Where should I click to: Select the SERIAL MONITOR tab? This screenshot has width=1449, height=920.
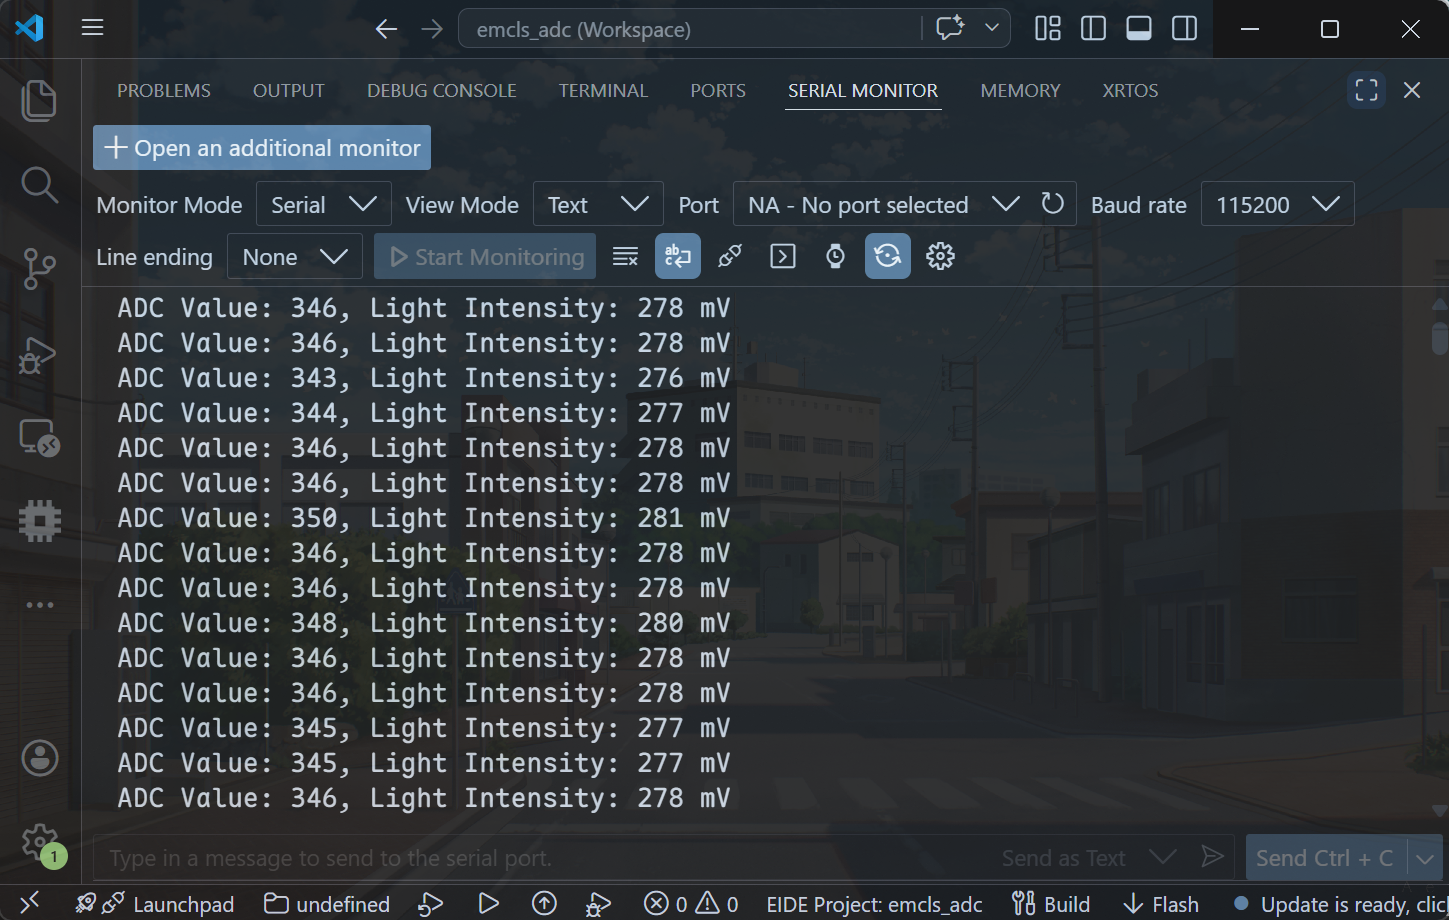(863, 90)
